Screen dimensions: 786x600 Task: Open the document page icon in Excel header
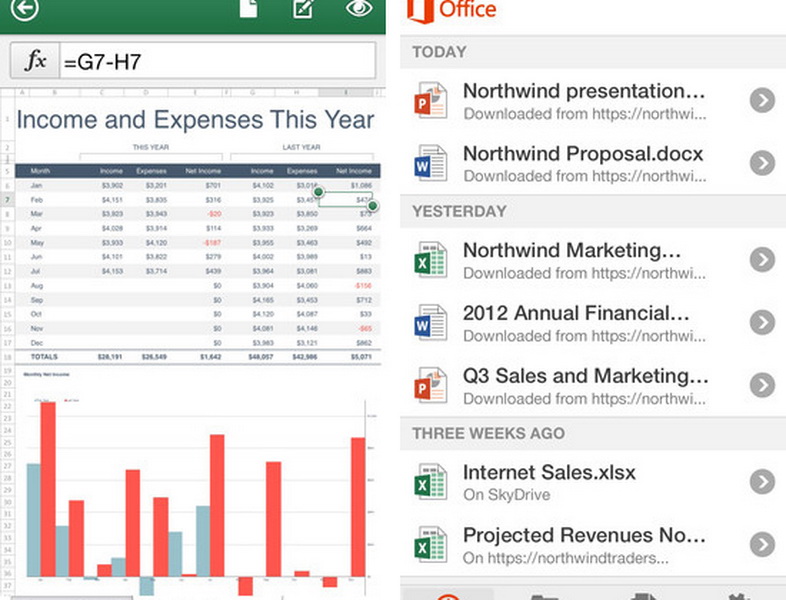tap(248, 8)
